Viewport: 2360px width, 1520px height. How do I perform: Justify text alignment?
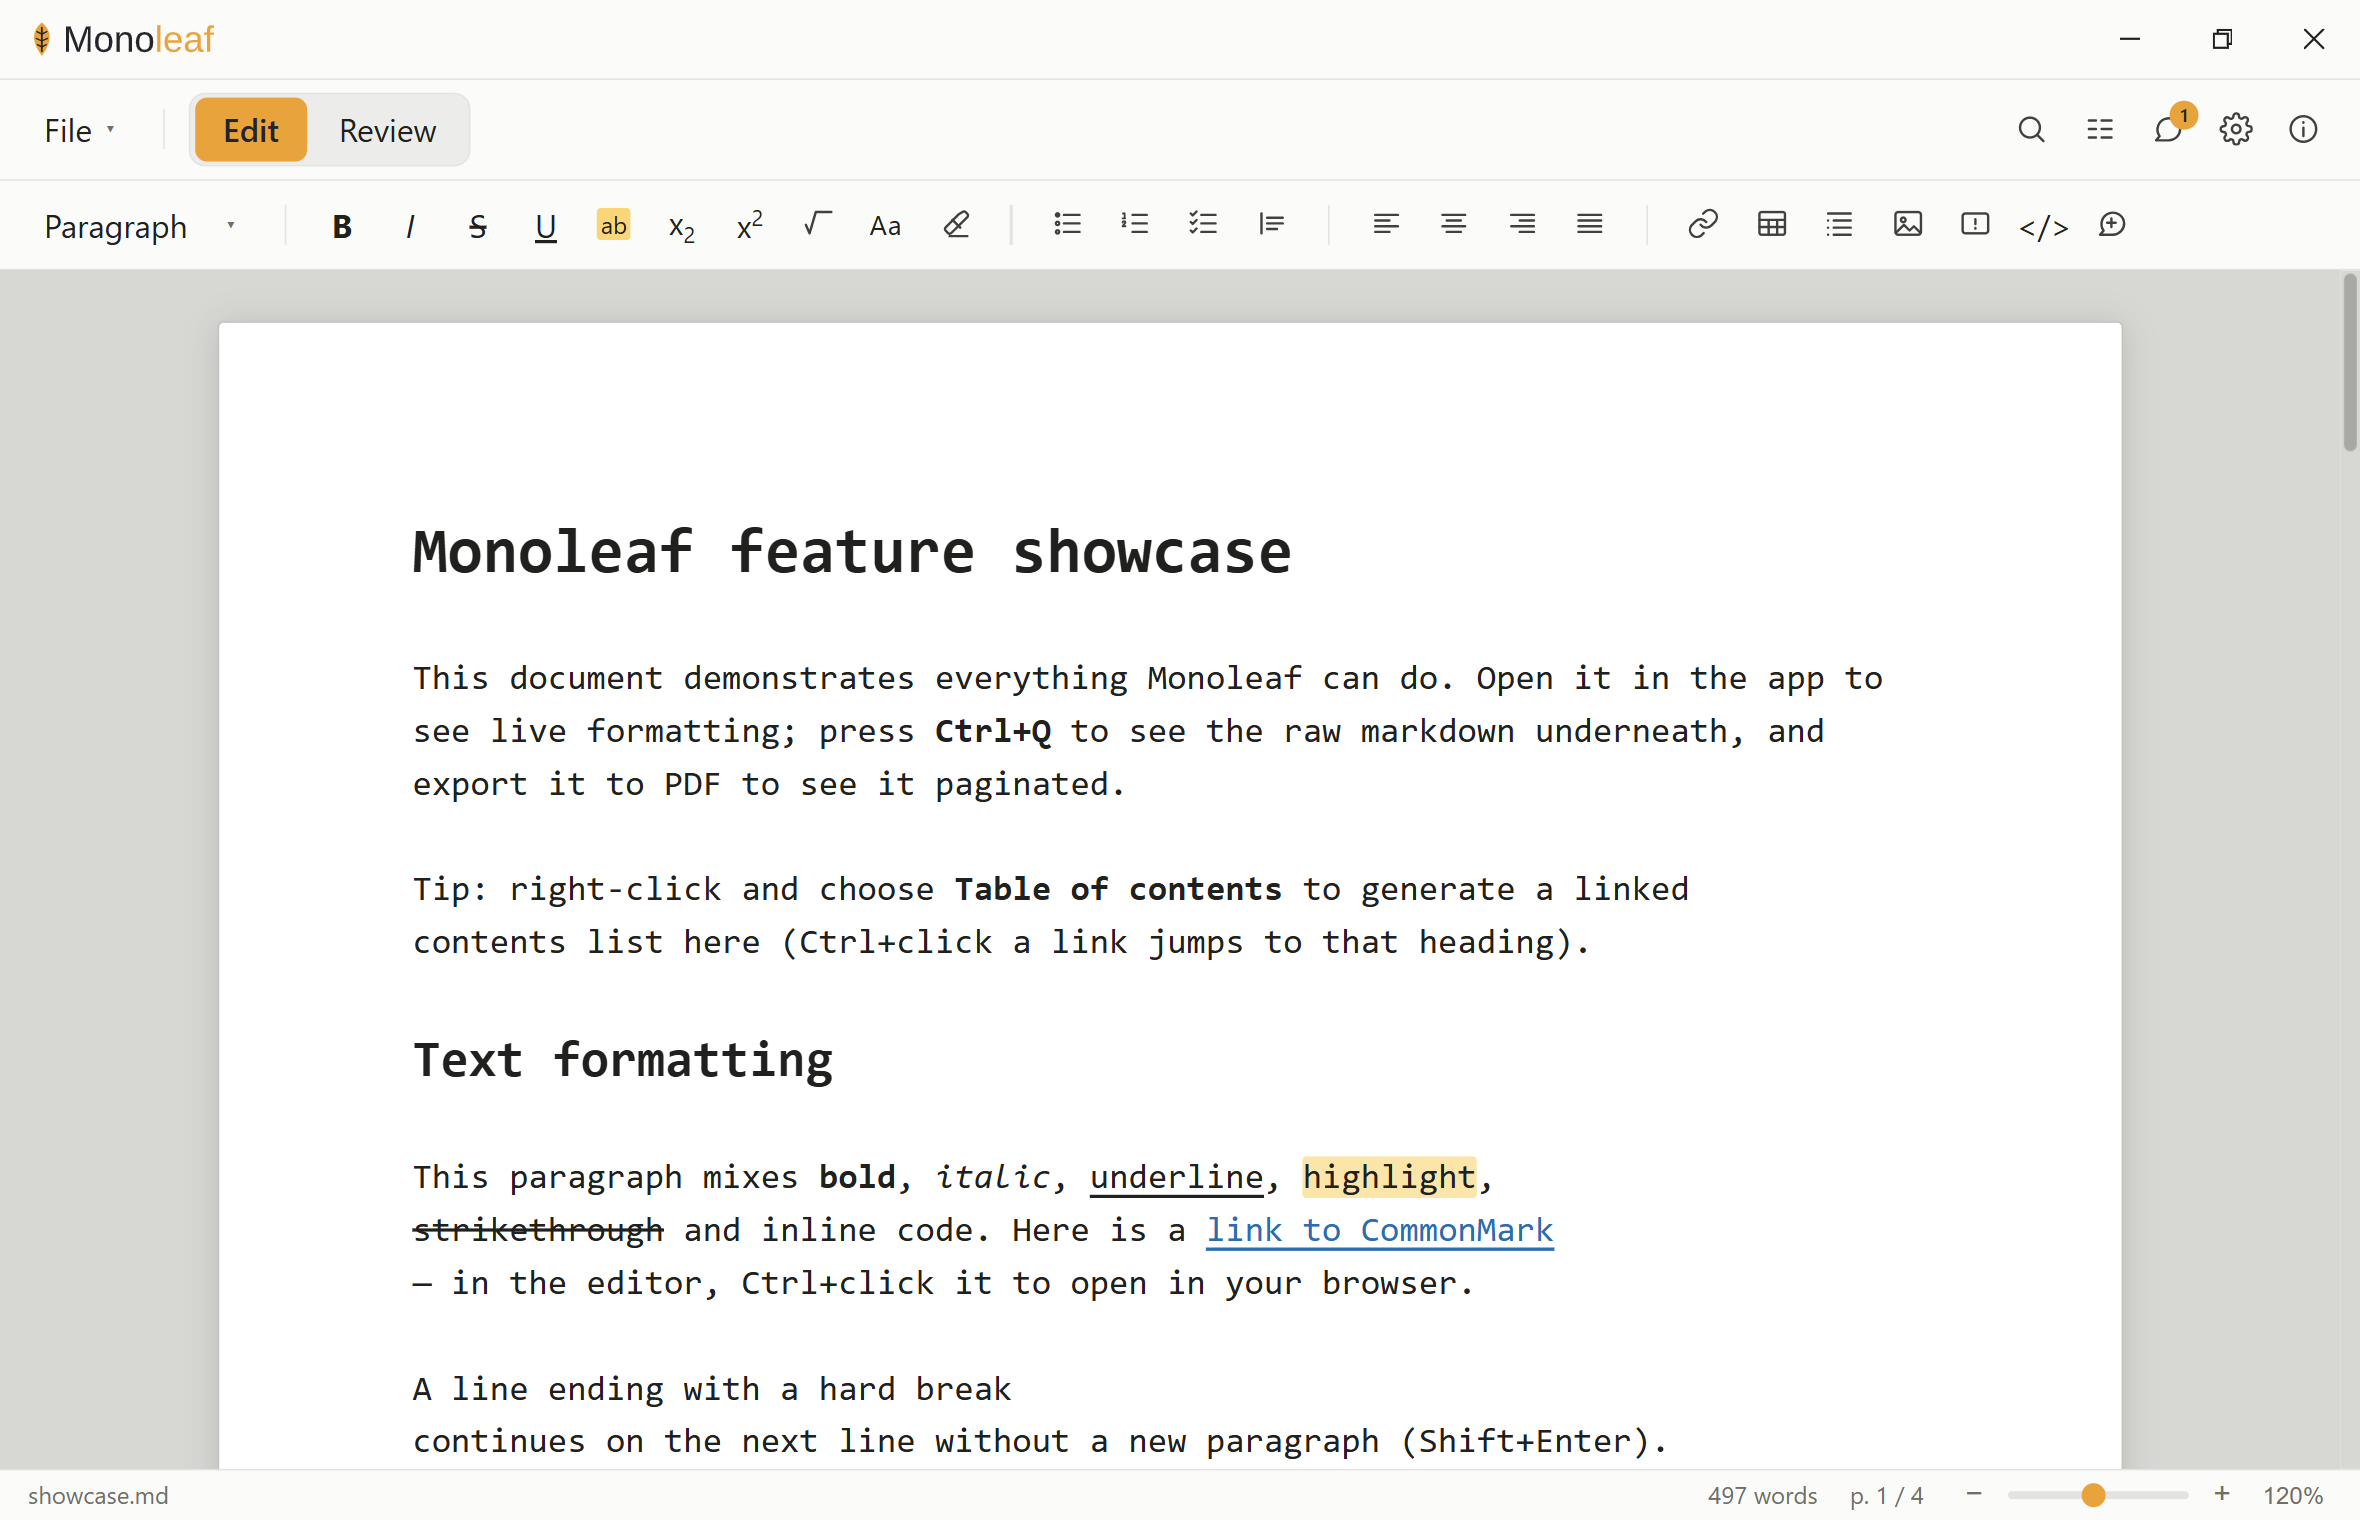coord(1589,224)
